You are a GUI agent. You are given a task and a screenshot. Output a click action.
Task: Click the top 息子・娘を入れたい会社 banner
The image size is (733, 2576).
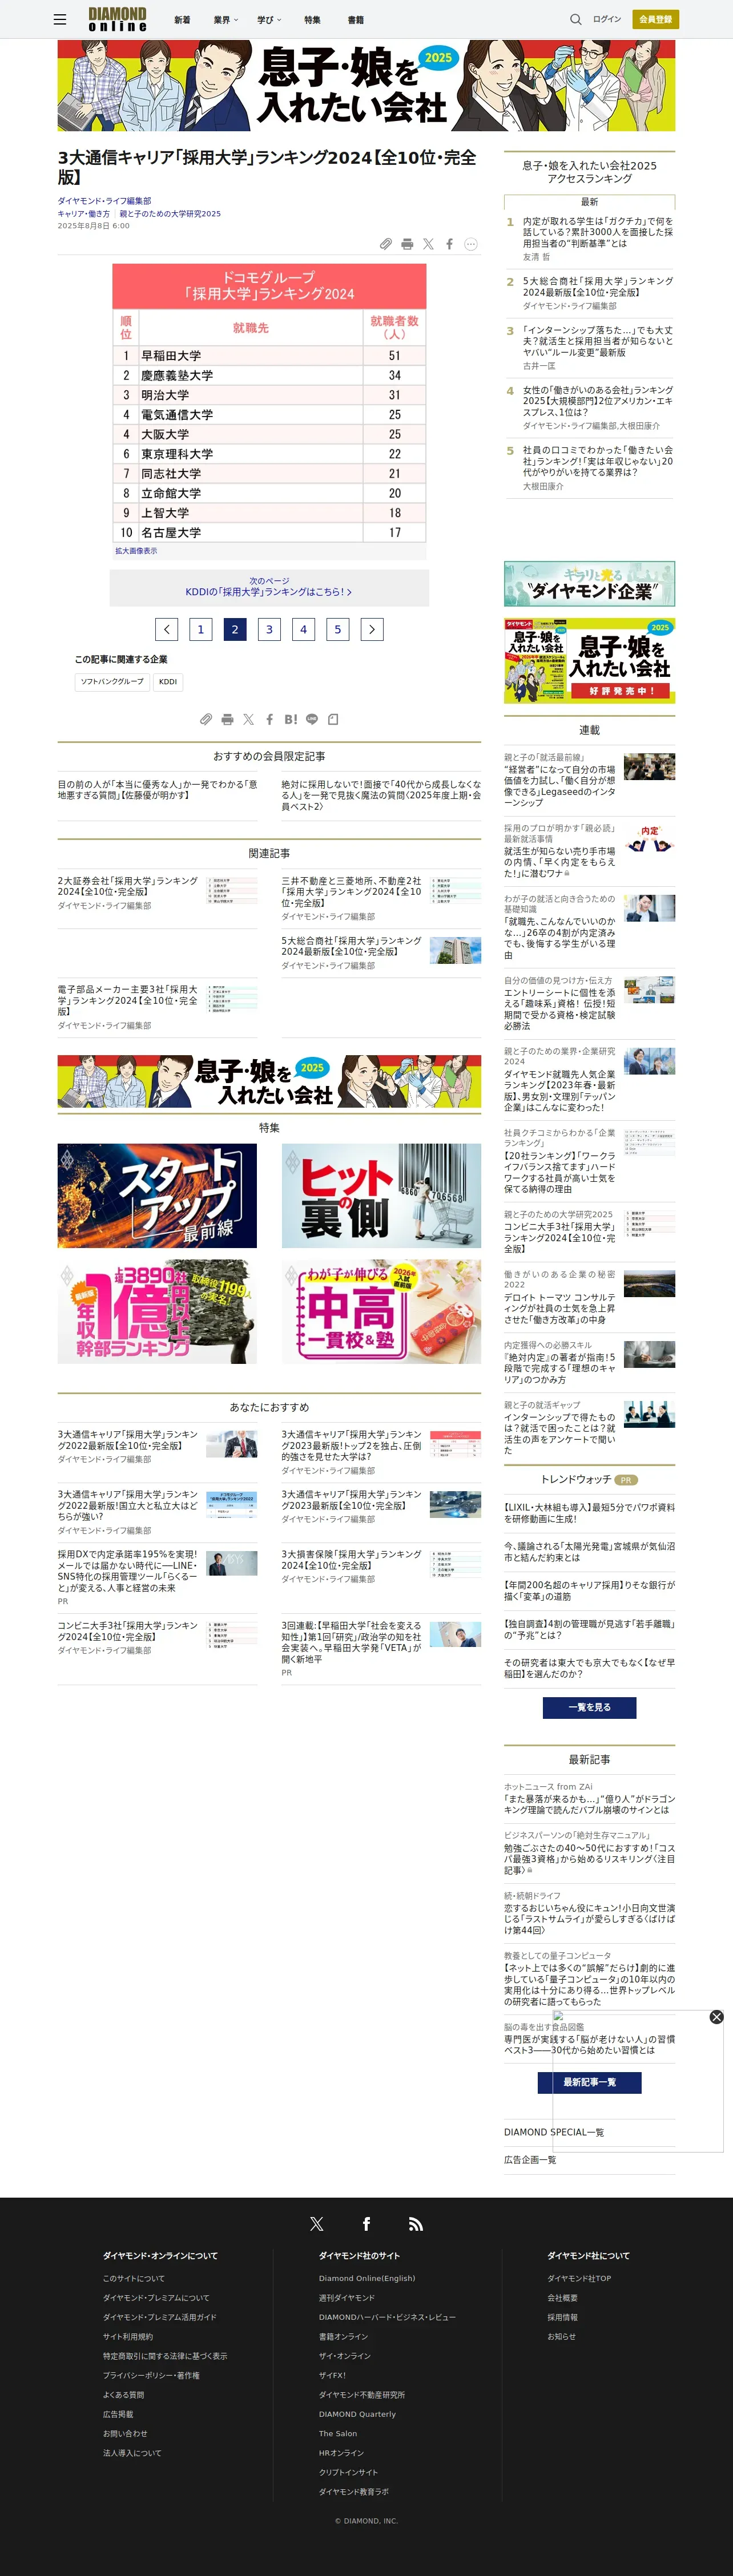(x=366, y=85)
